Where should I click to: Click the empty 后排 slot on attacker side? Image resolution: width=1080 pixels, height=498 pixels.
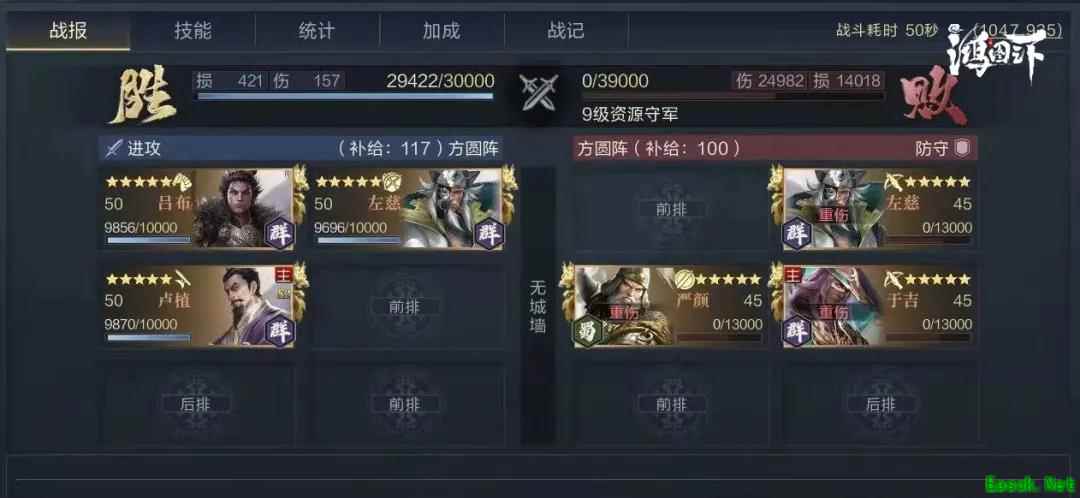point(196,404)
